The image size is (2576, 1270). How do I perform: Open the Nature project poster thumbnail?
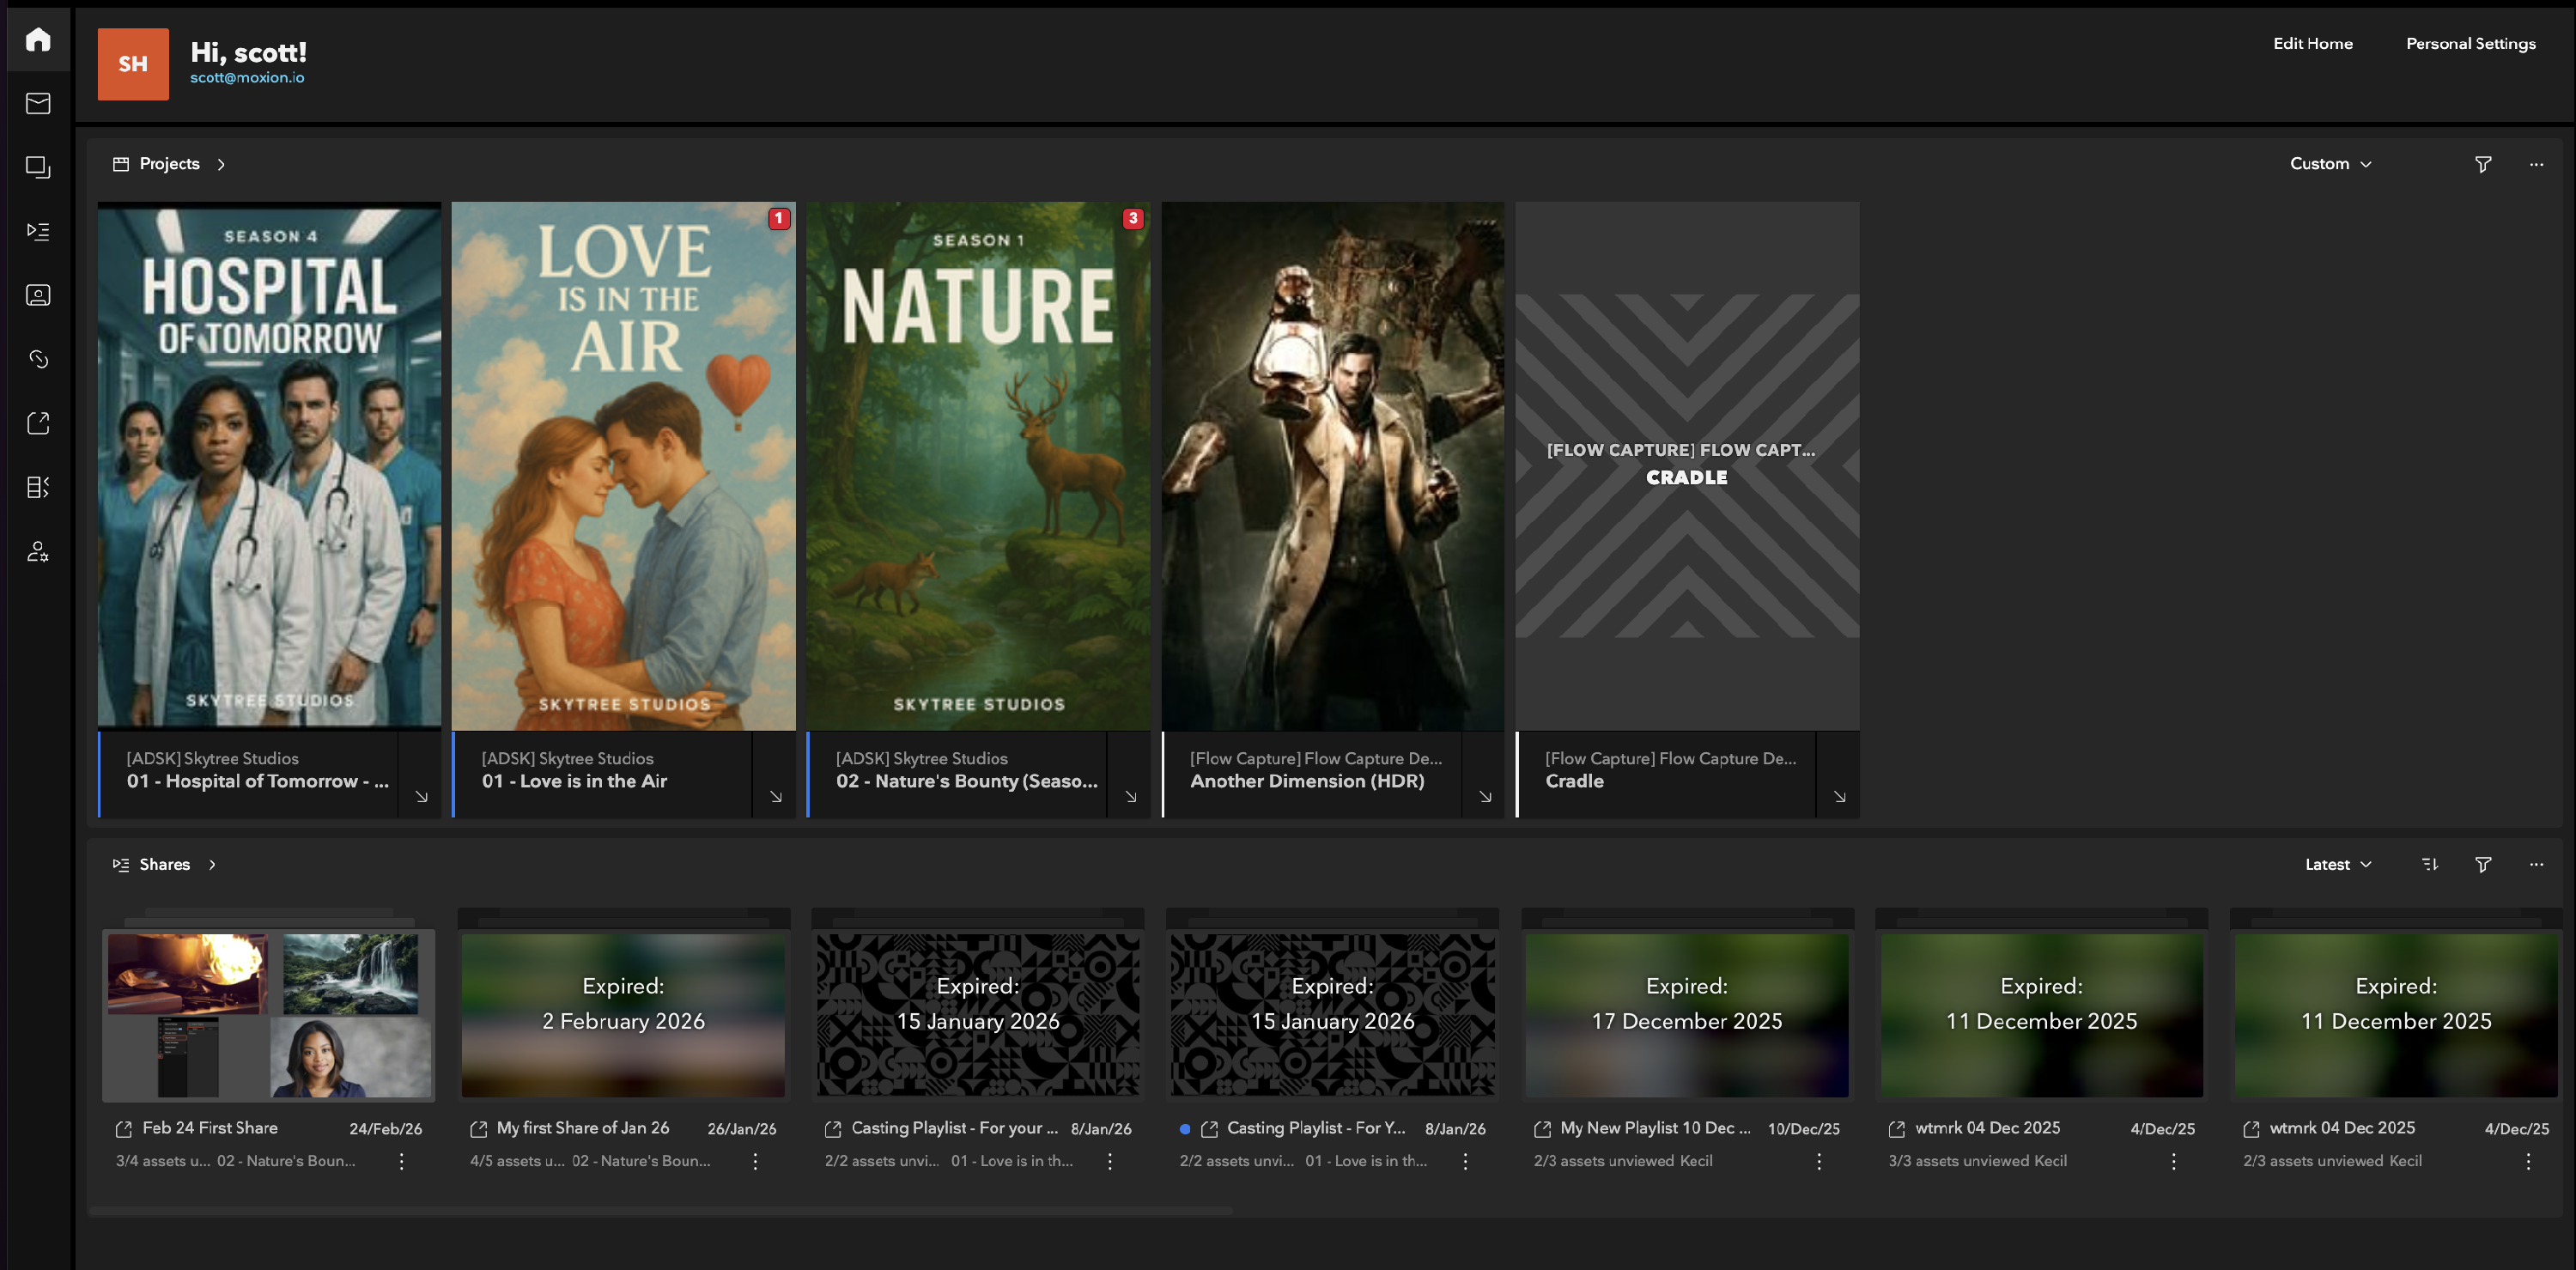pos(977,466)
